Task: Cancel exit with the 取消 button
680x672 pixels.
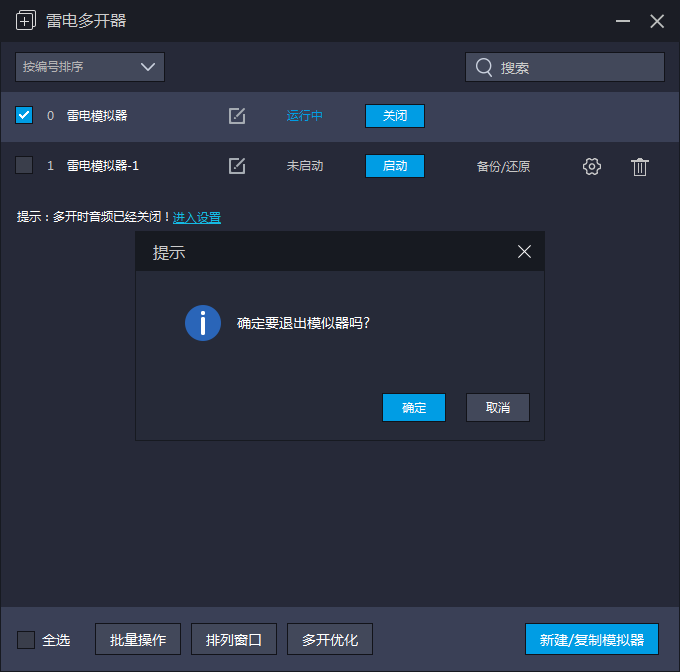Action: 498,408
